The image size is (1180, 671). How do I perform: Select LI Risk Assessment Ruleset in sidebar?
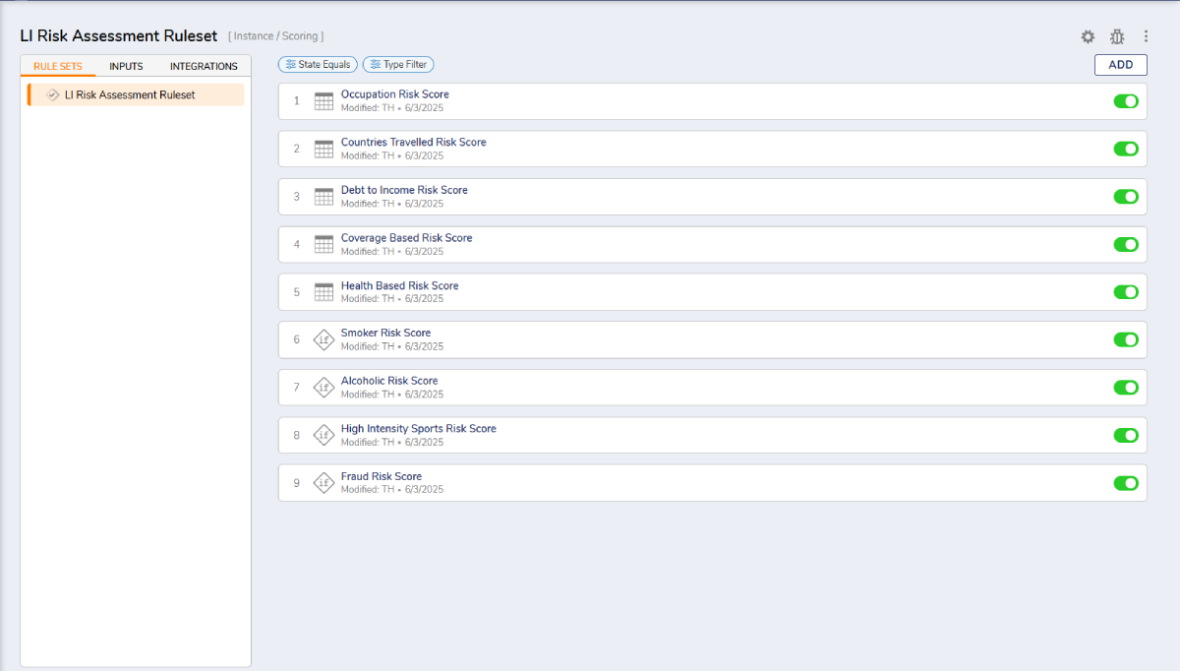click(130, 95)
